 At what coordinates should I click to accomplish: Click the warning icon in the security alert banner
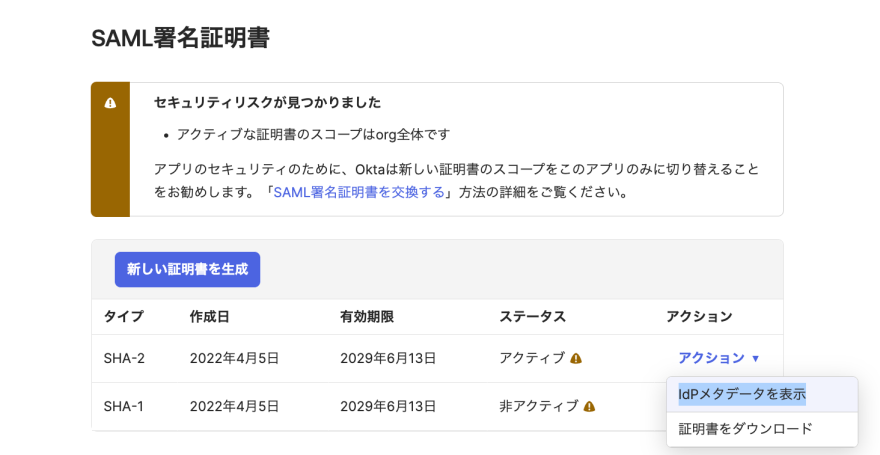pos(110,103)
